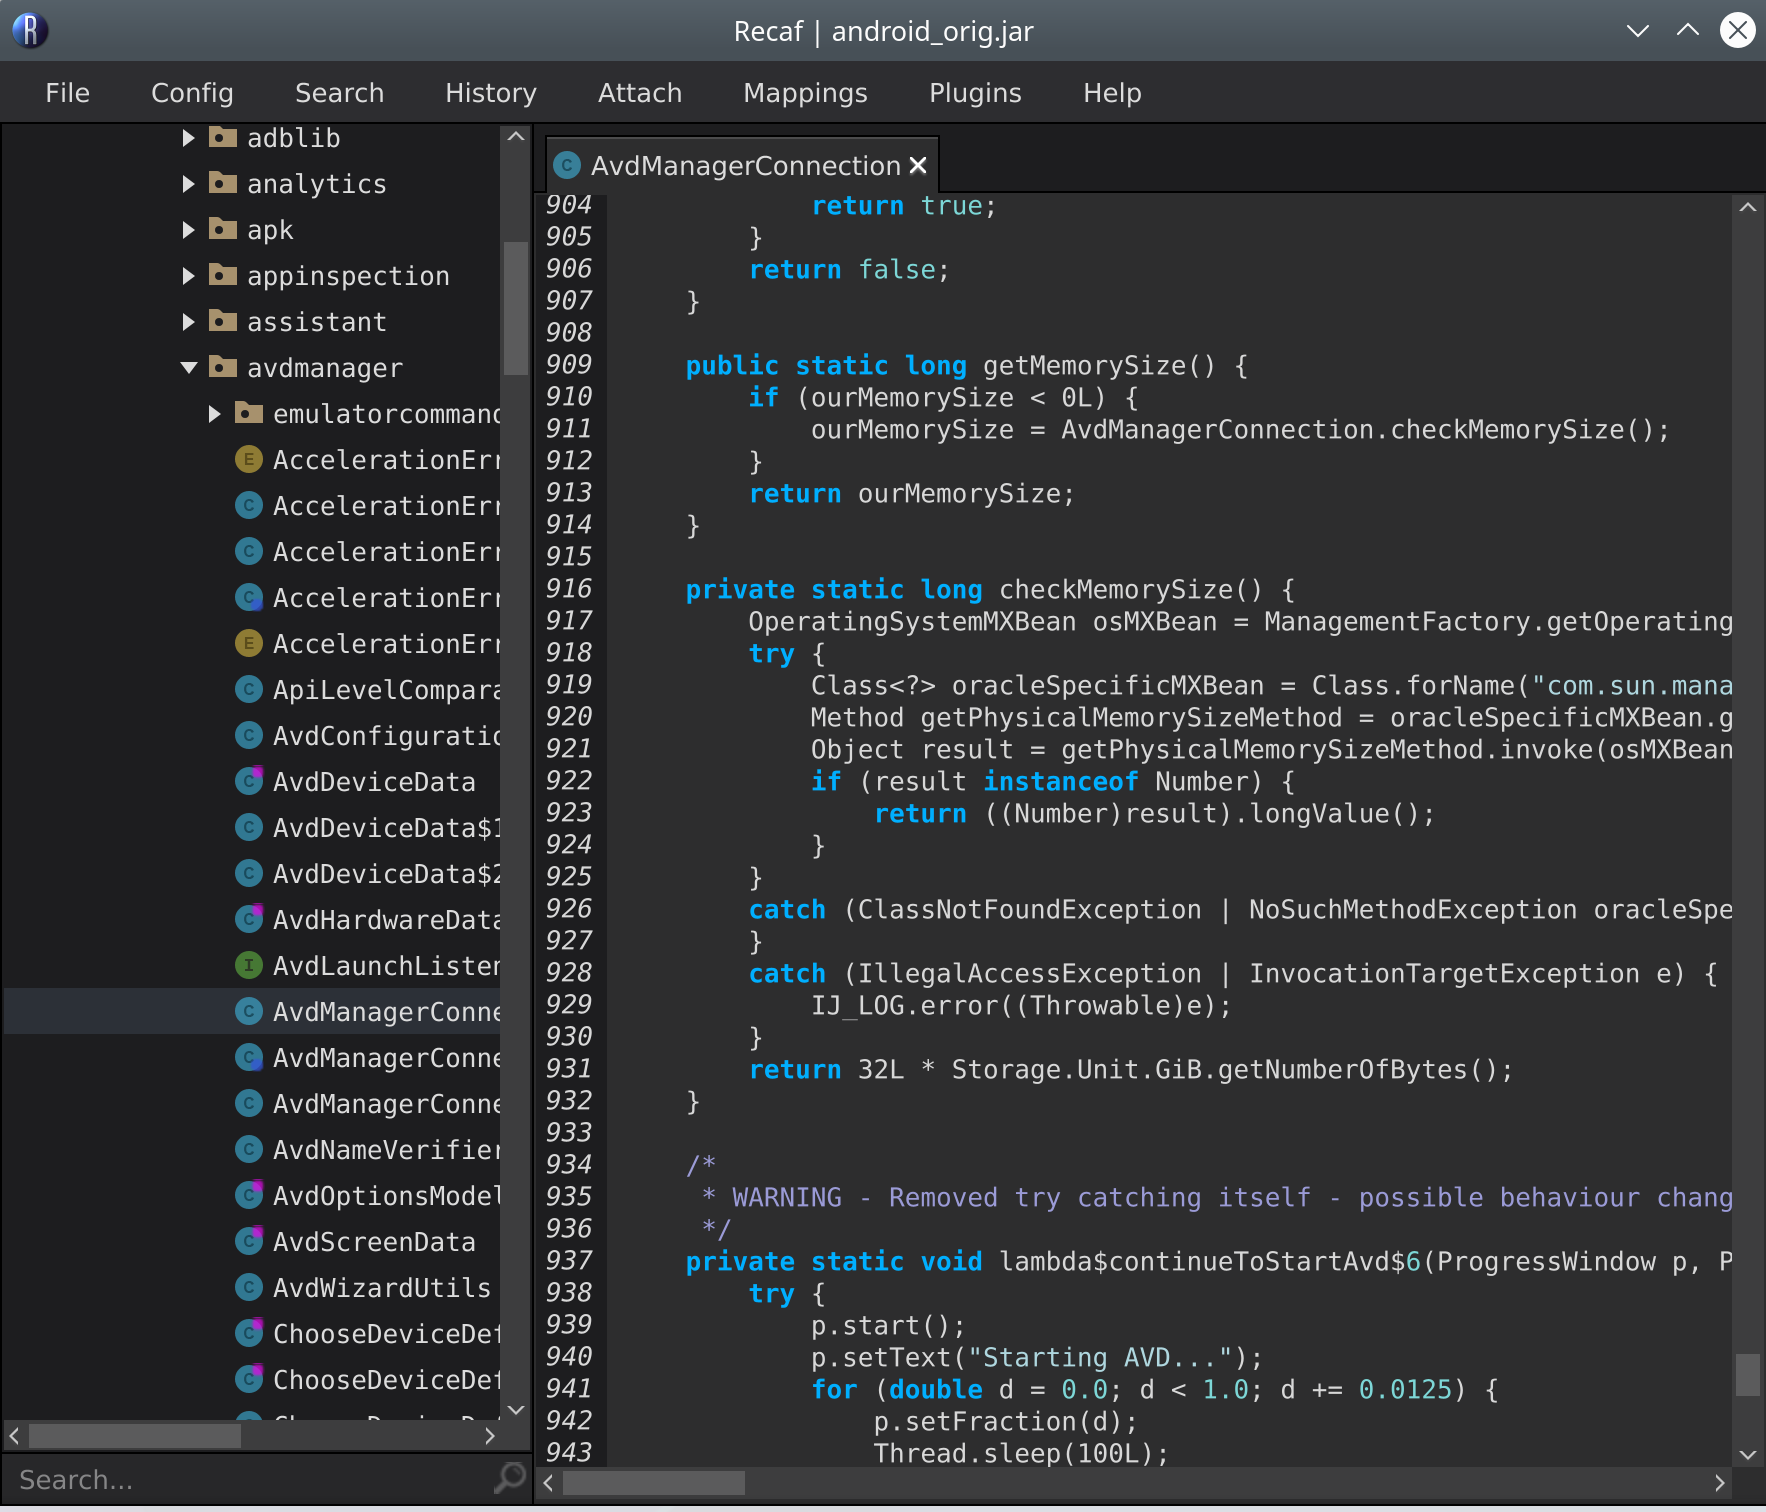Click the interface icon beside AvdLaunchListener
This screenshot has width=1766, height=1512.
248,966
